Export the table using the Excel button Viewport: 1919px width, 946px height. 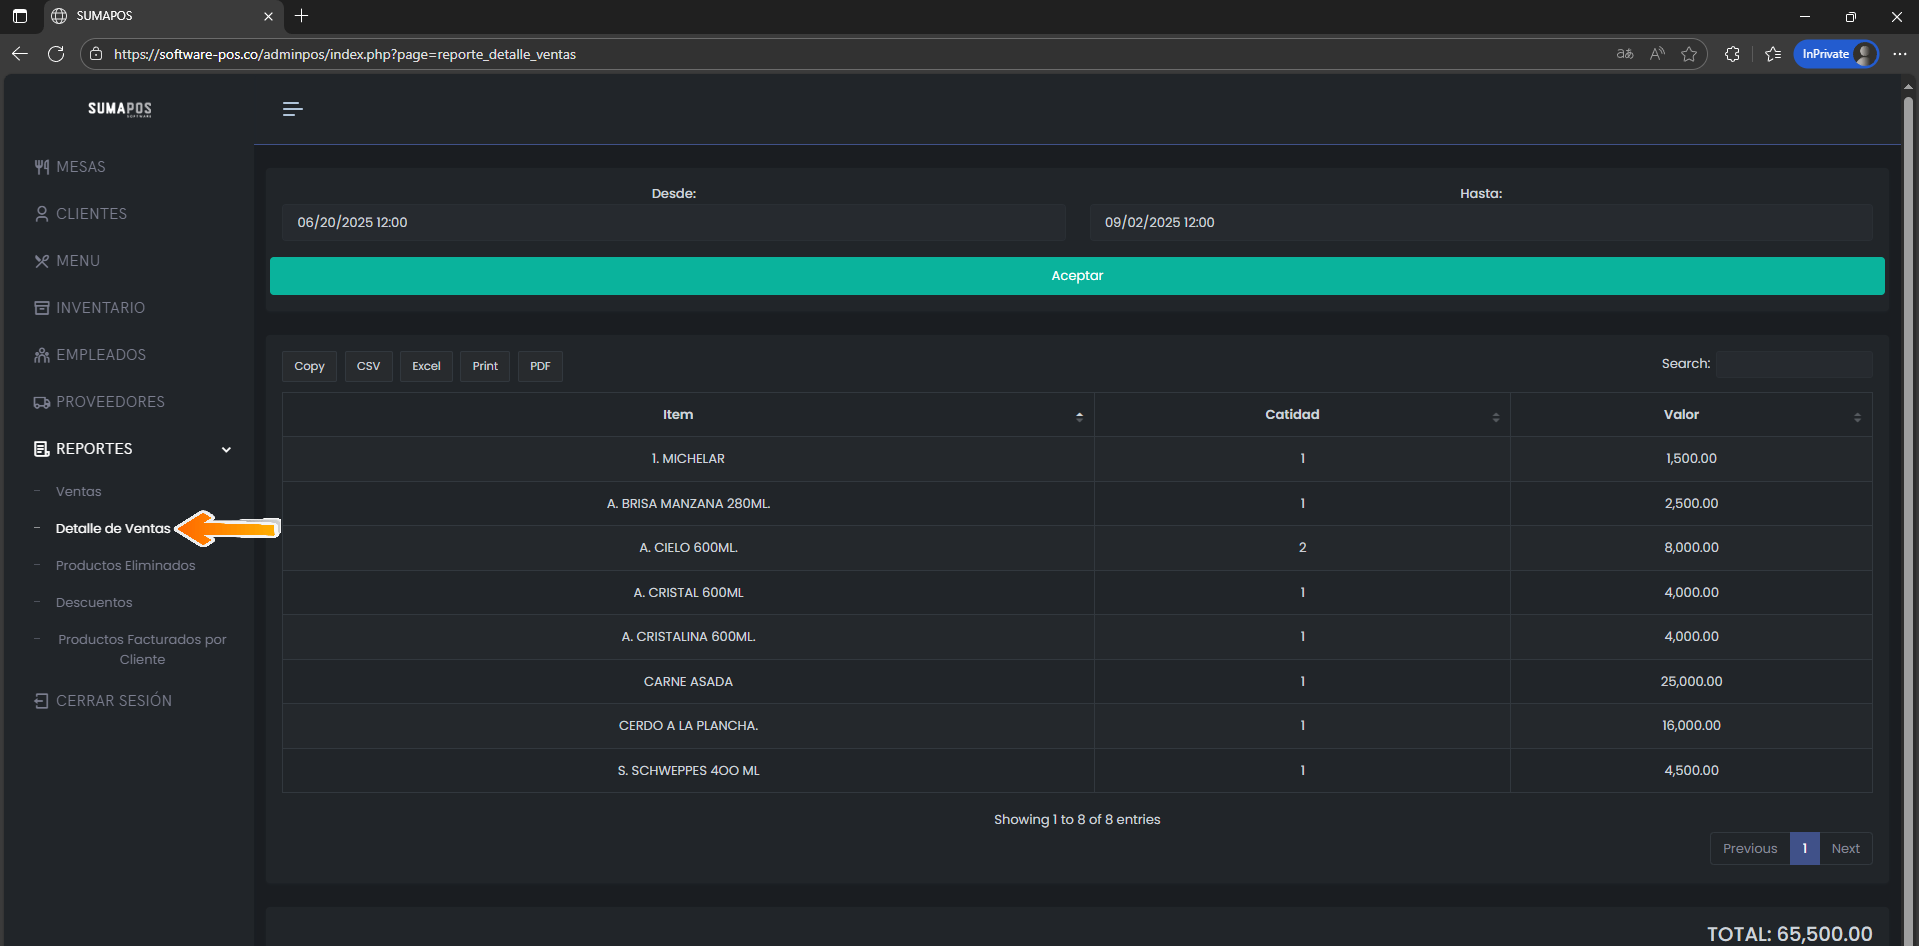426,366
